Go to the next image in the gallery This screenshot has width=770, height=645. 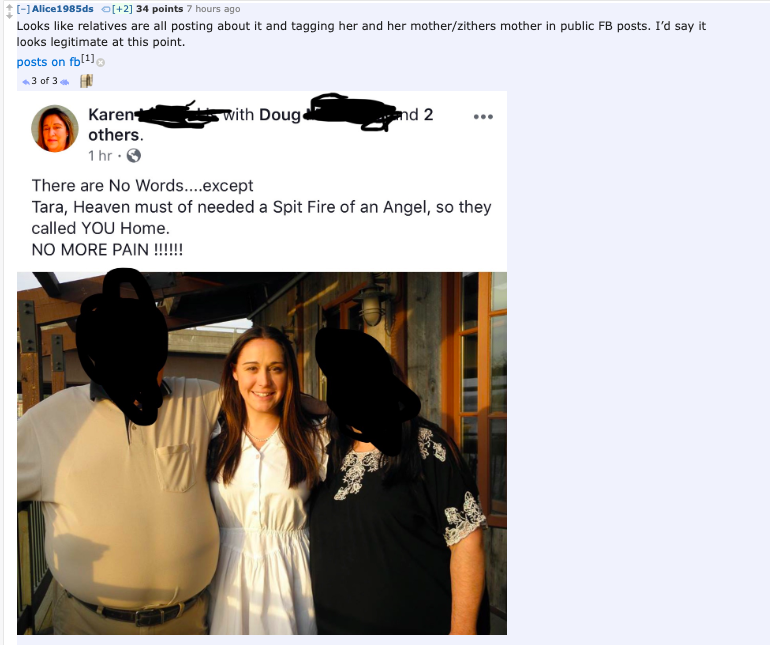pos(64,82)
